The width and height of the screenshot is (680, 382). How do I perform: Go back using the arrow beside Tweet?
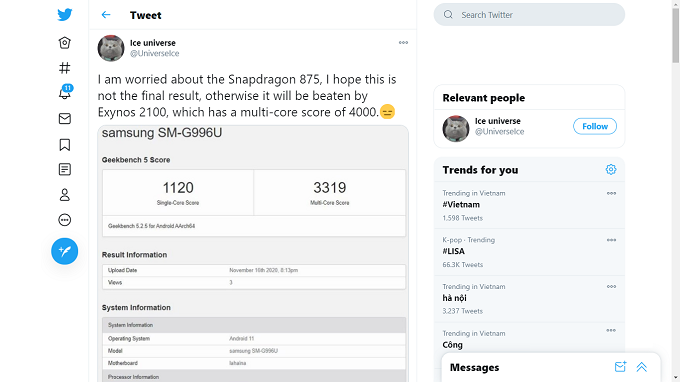(x=106, y=15)
